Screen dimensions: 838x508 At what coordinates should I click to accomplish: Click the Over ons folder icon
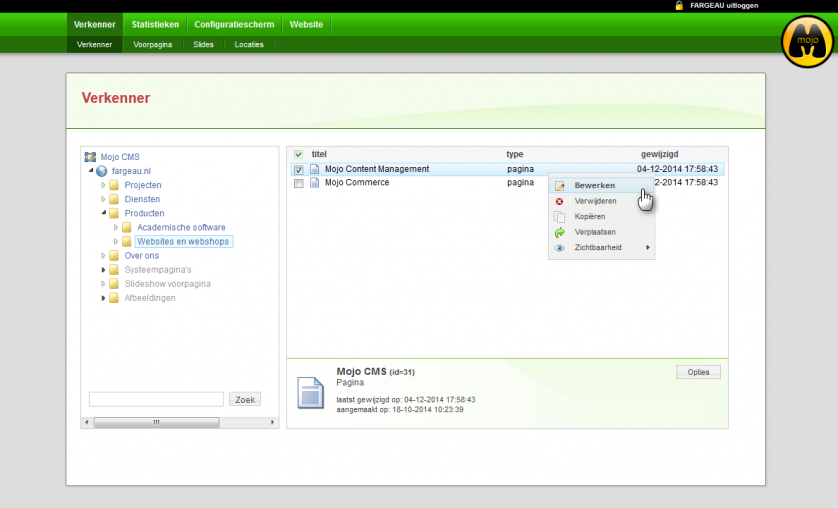pos(114,255)
